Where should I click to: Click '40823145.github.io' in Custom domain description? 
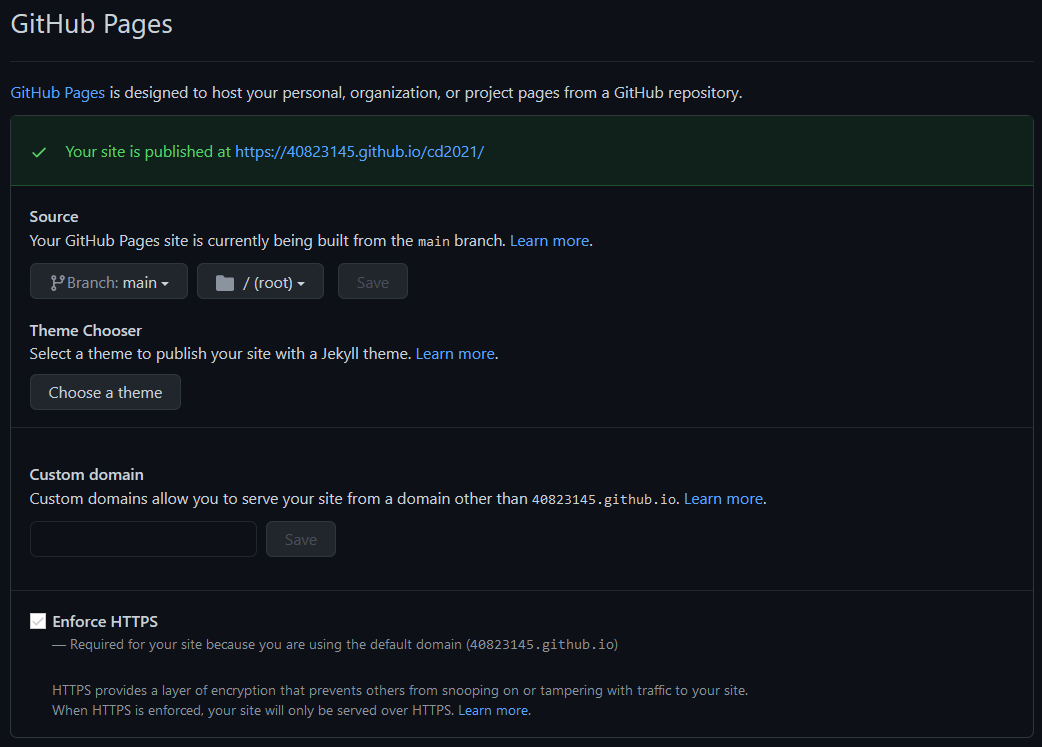tap(604, 499)
